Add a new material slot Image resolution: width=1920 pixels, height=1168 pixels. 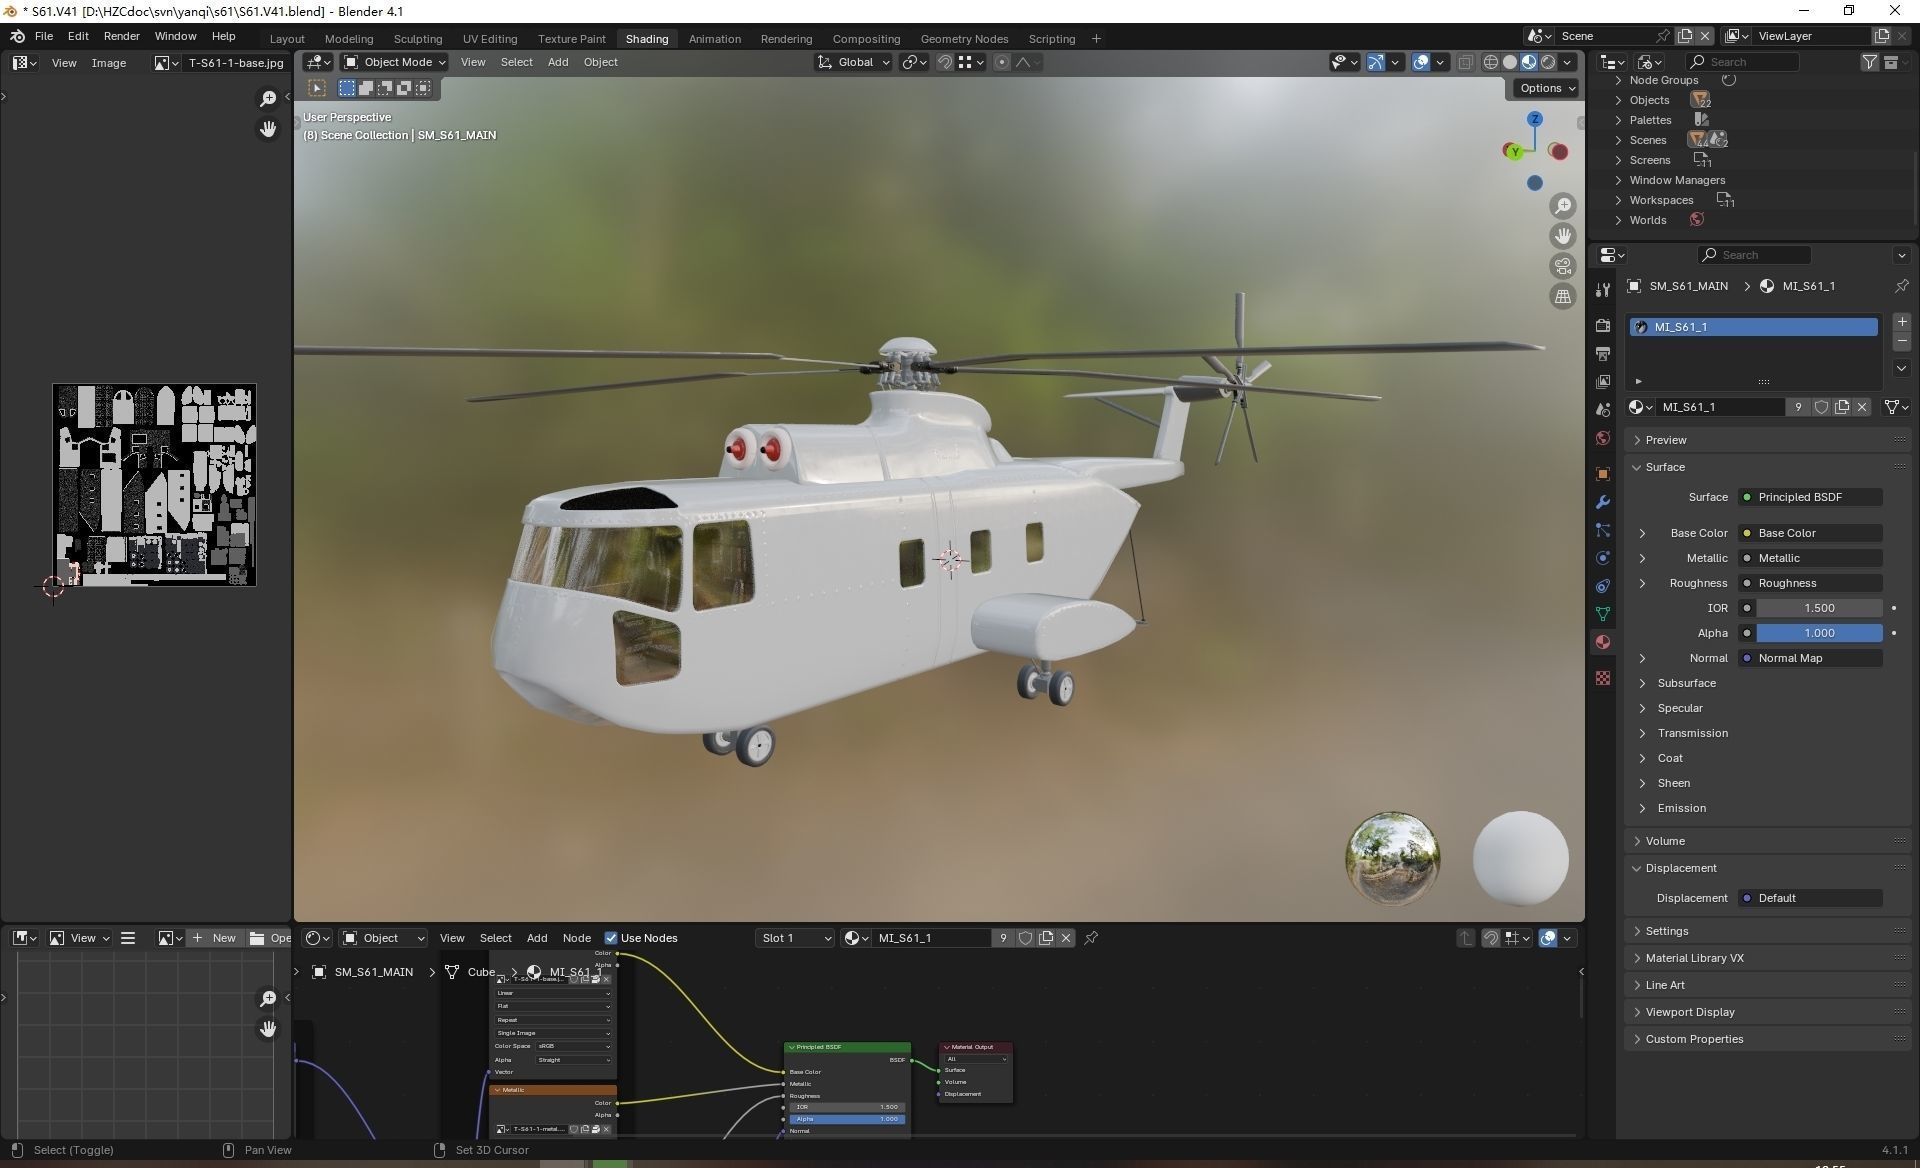1901,322
